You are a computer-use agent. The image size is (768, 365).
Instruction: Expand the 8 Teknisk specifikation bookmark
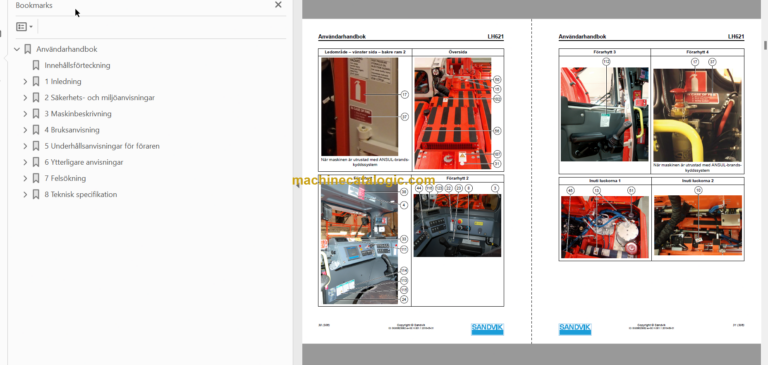(x=25, y=195)
